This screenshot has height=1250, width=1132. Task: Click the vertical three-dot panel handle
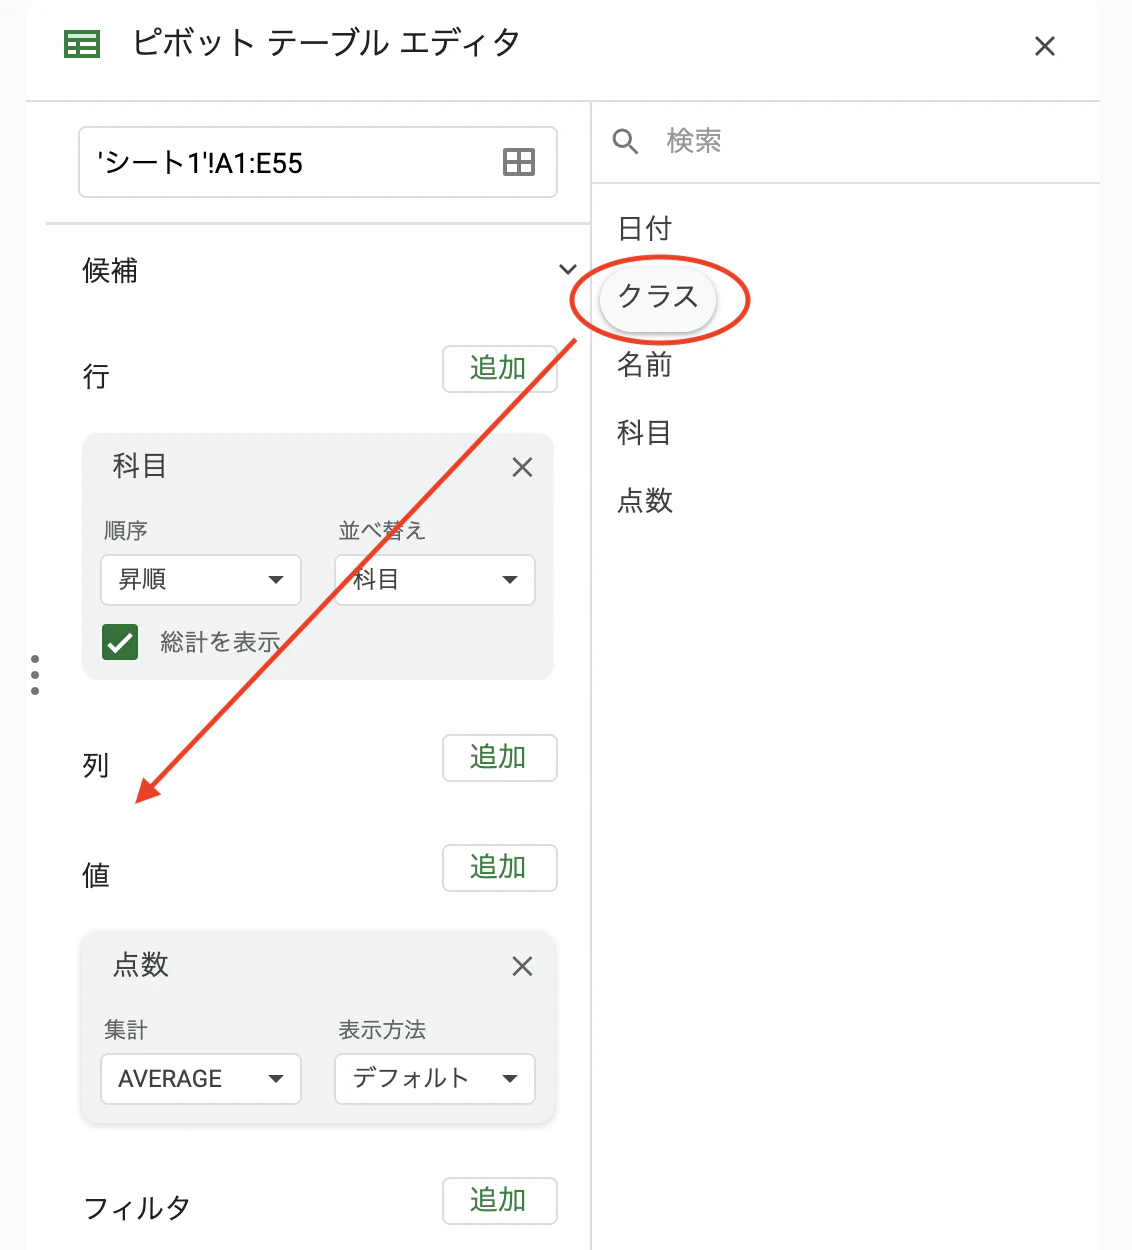tap(34, 674)
